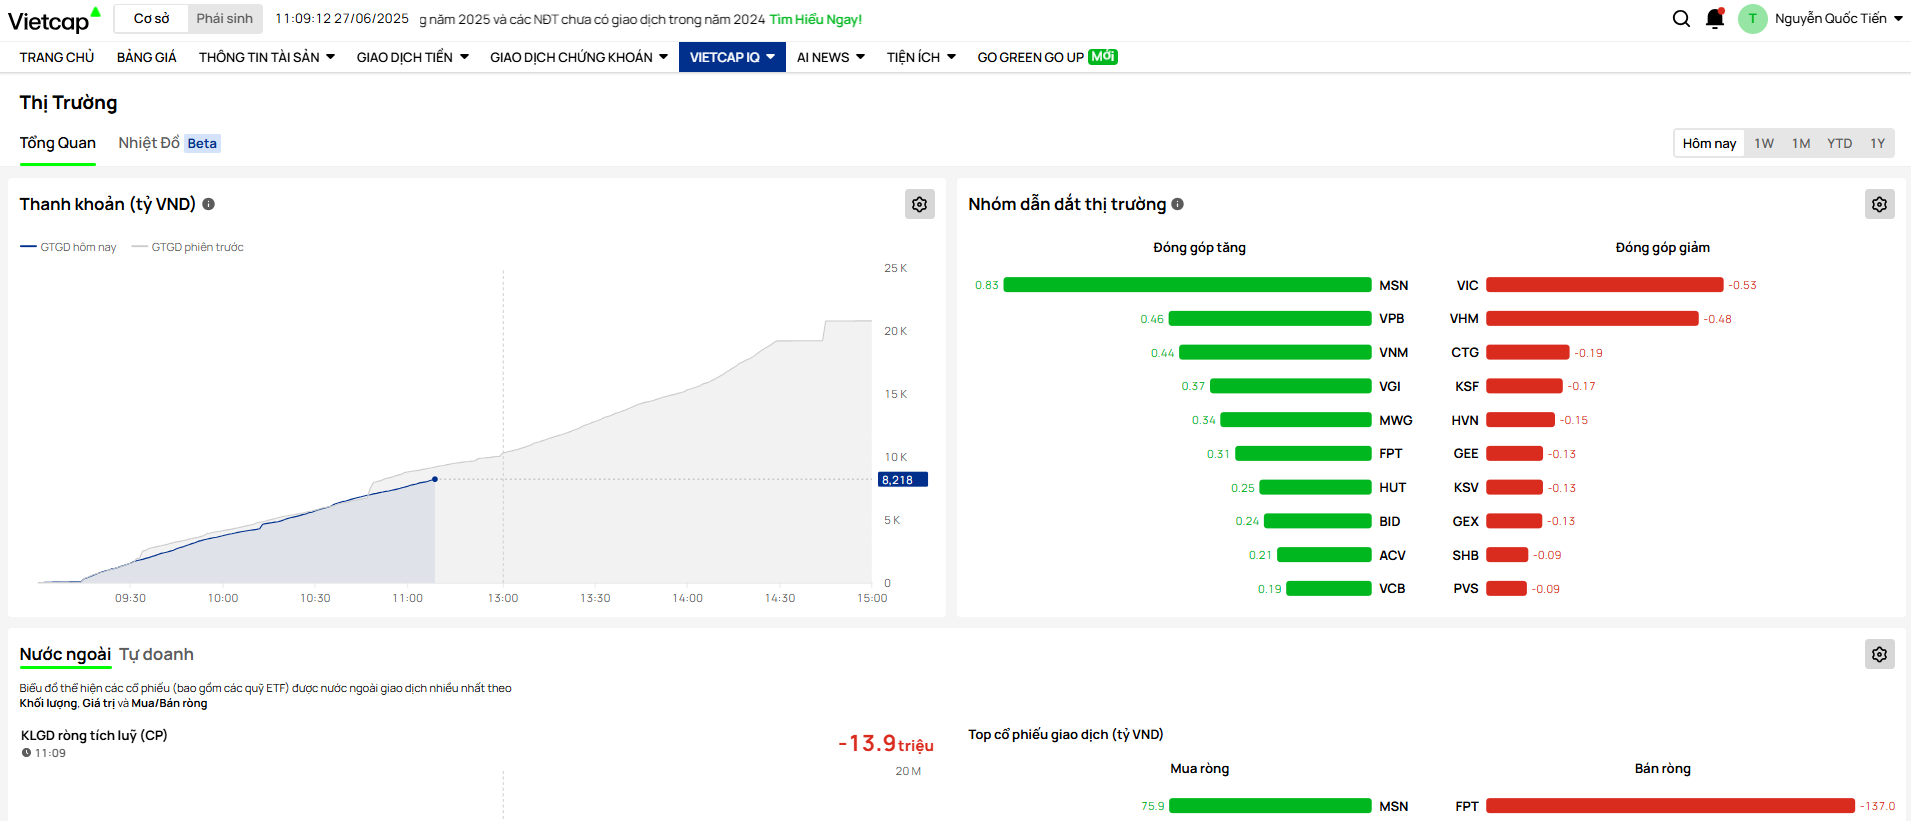Click info icon beside Nhóm dẫn dắt thị trường

point(1178,204)
